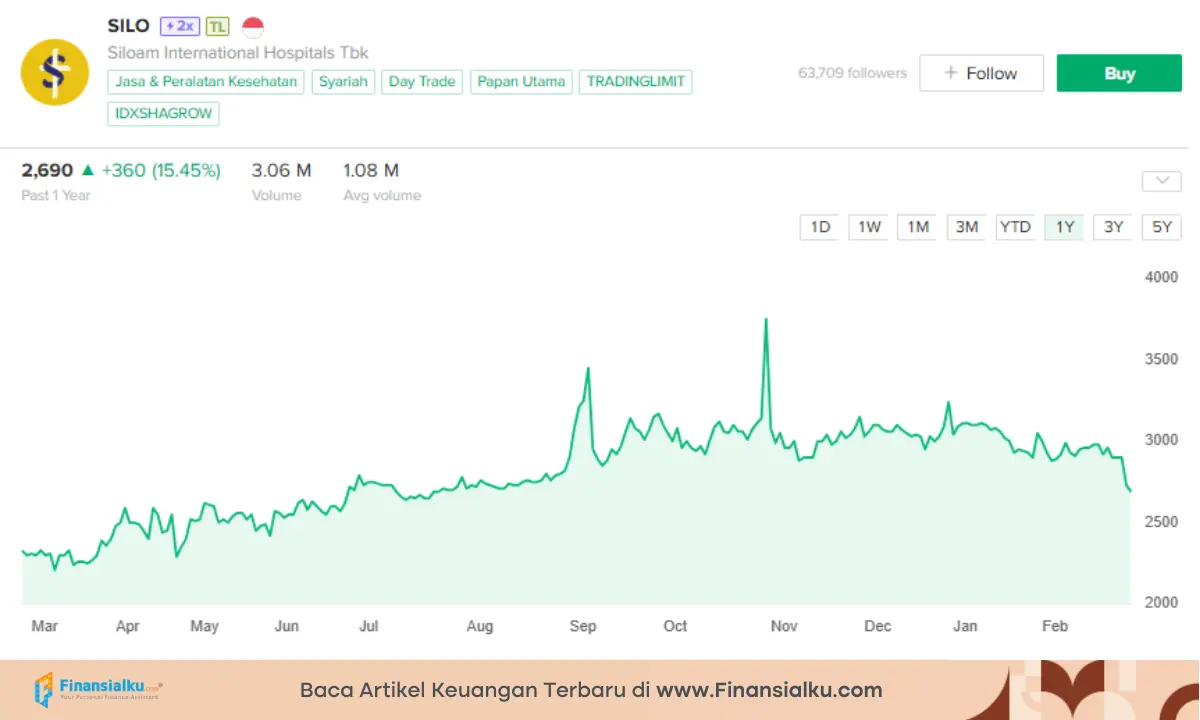Expand the chevron dropdown above range buttons
This screenshot has height=720, width=1200.
tap(1161, 181)
